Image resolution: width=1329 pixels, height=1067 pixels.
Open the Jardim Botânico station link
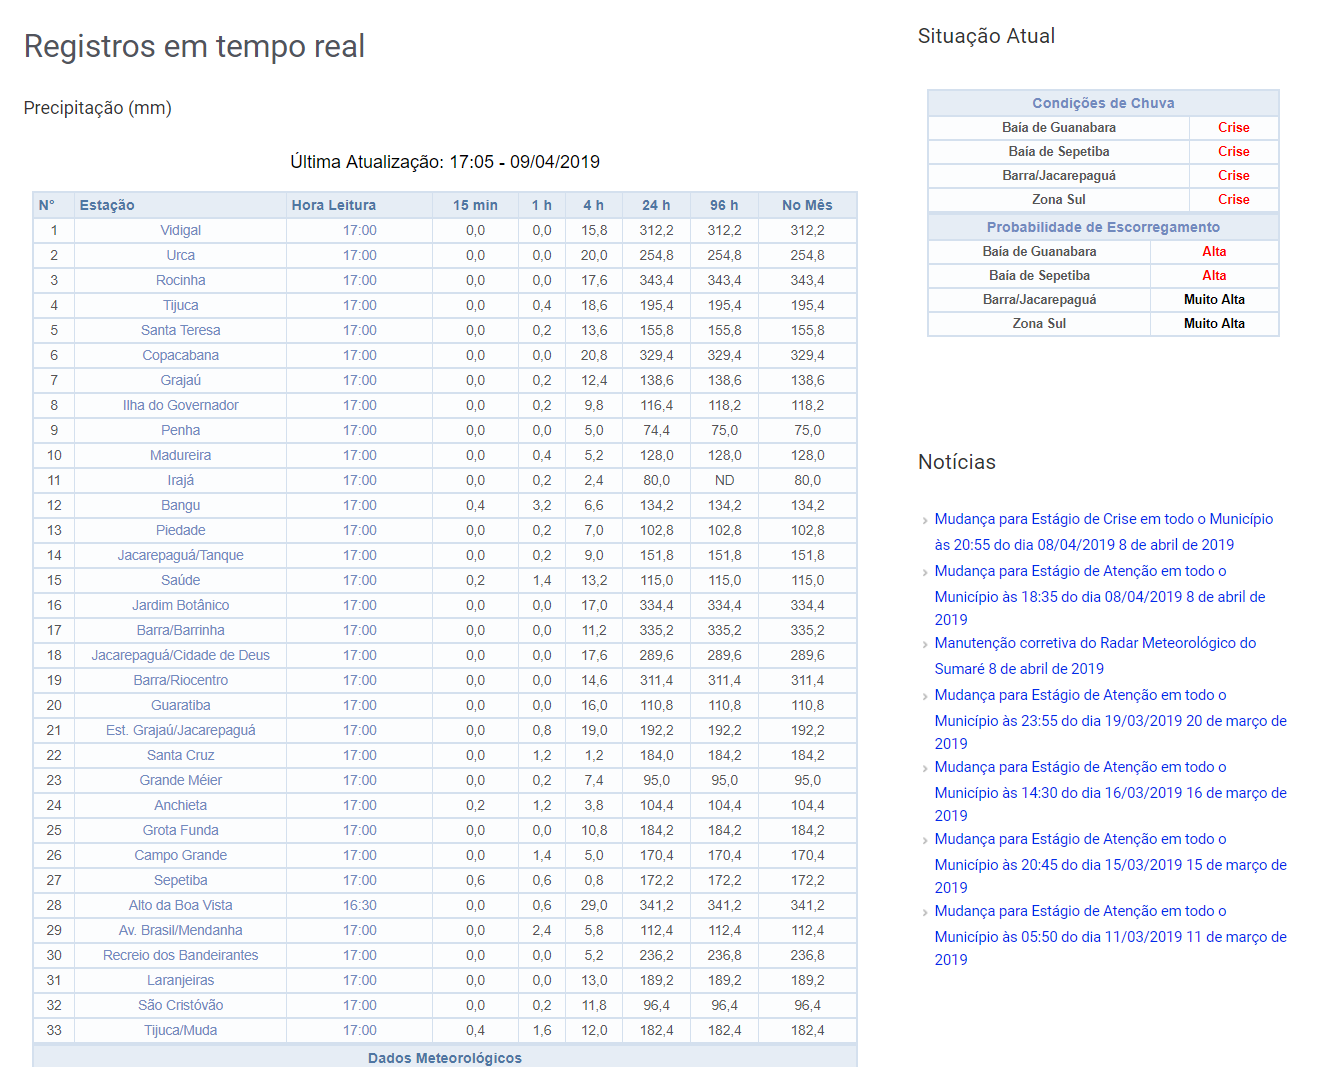coord(180,605)
